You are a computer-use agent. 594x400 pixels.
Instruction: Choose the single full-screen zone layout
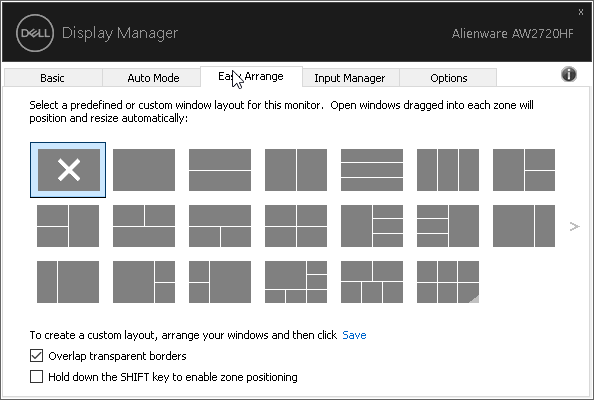(144, 170)
